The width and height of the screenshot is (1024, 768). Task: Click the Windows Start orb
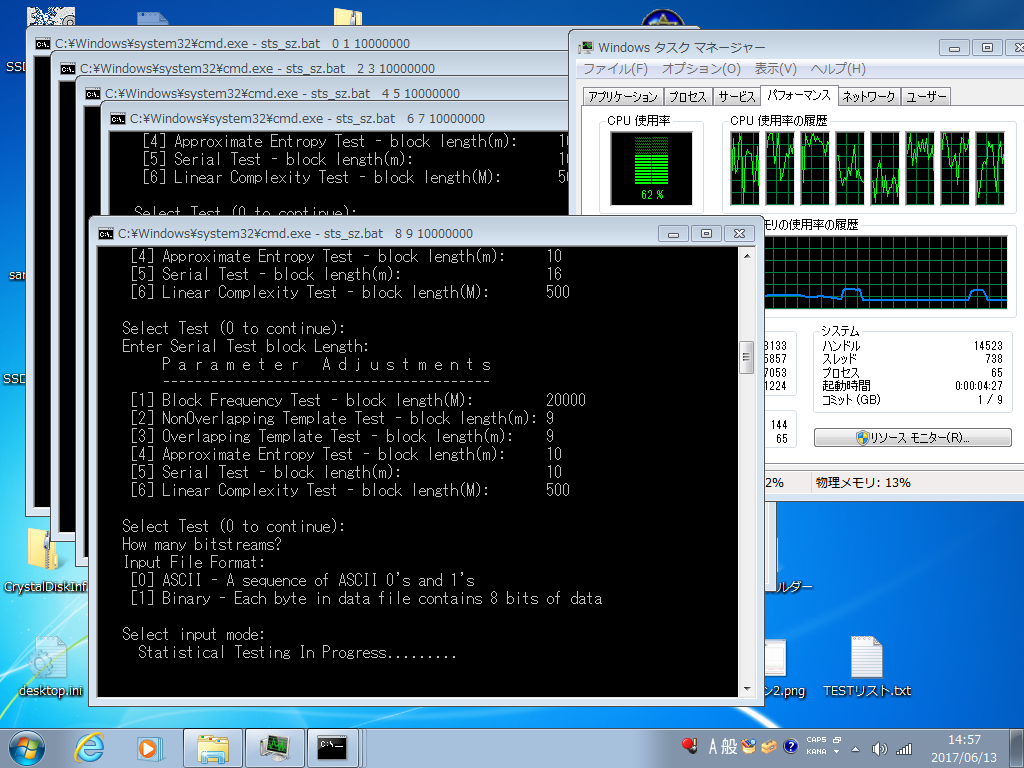pos(27,747)
